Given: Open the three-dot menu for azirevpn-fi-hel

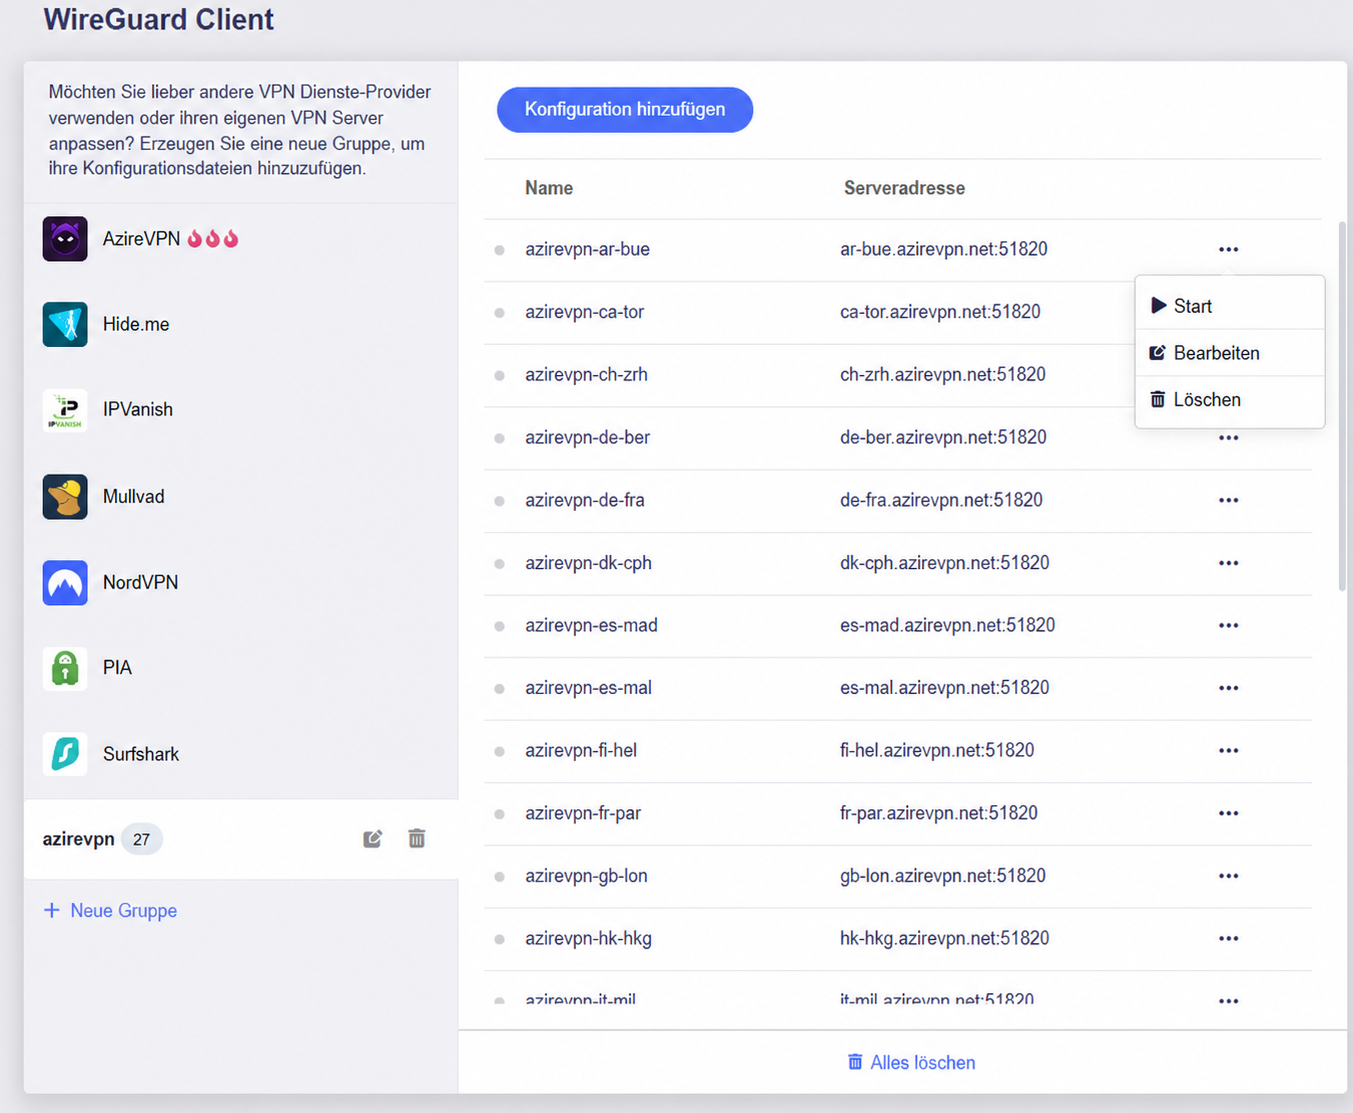Looking at the screenshot, I should (x=1229, y=750).
